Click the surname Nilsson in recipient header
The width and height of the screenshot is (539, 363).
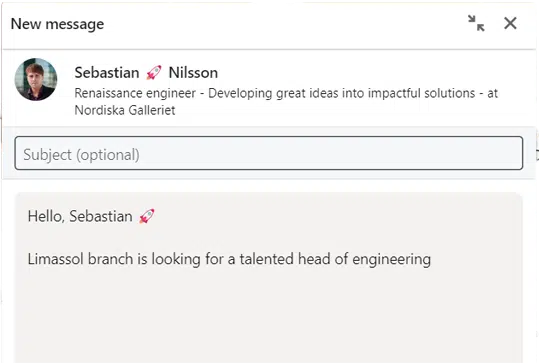point(193,73)
